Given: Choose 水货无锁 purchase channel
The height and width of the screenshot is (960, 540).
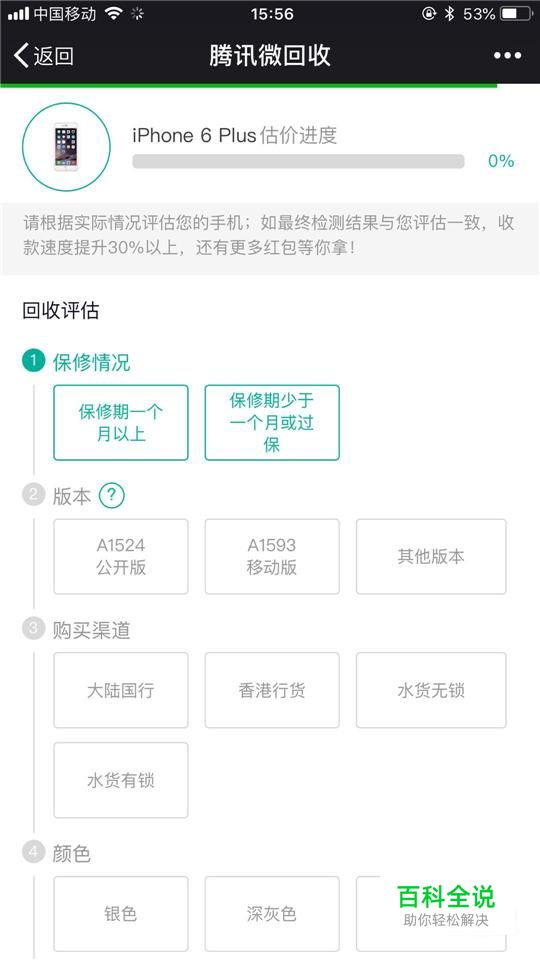Looking at the screenshot, I should click(431, 690).
